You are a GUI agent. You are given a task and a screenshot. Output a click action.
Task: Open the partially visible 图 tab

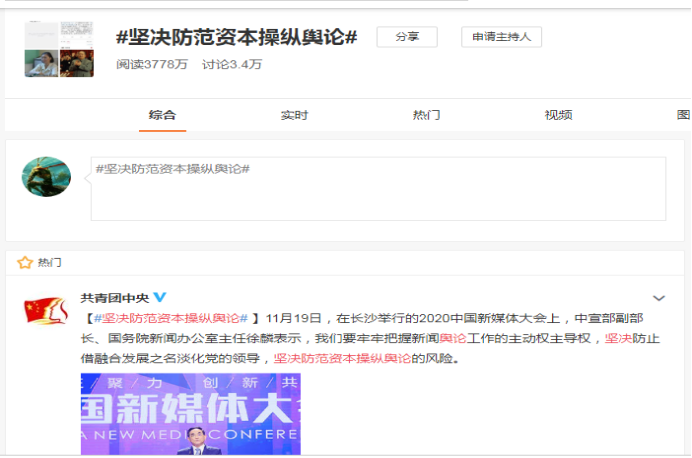pos(683,115)
